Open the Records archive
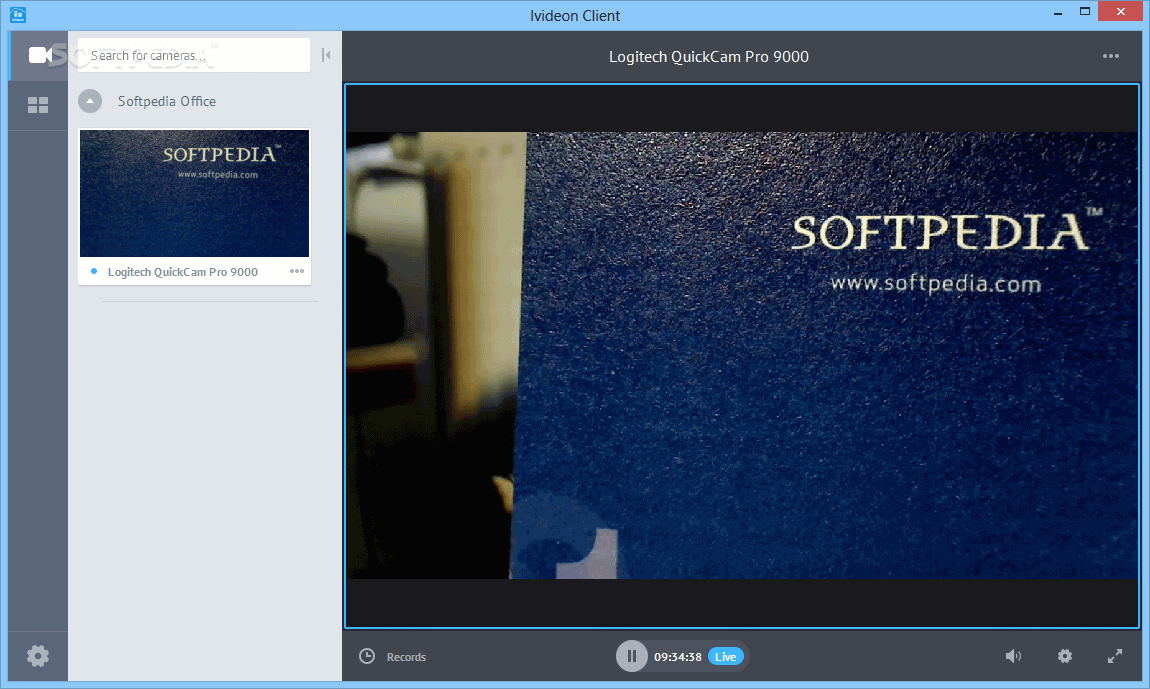The image size is (1150, 689). 406,657
